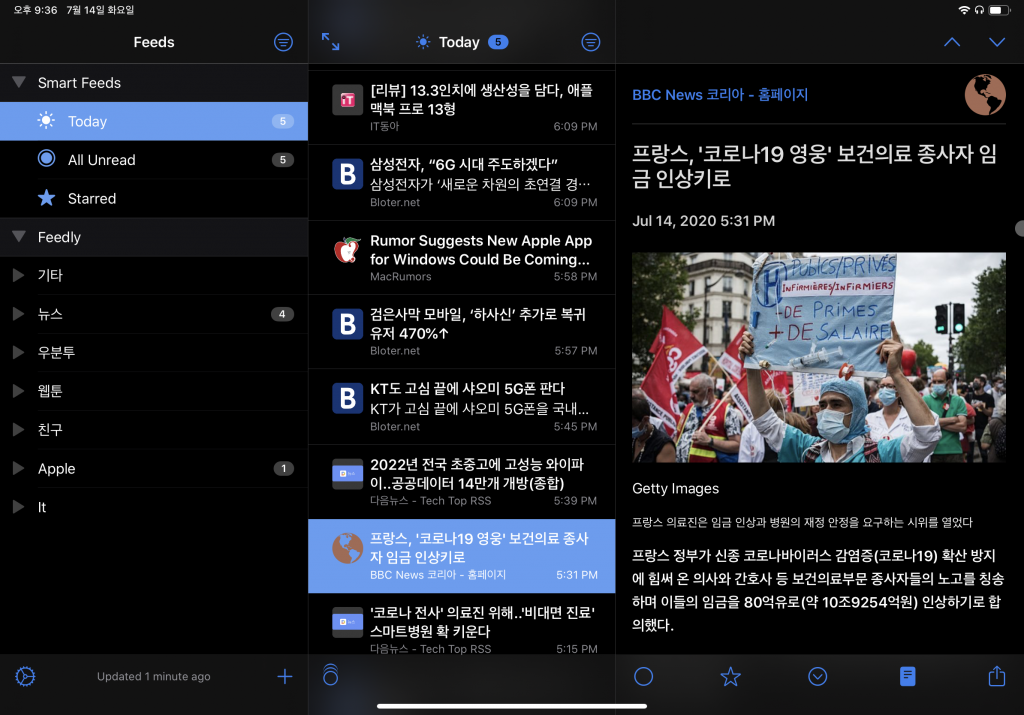Tap Updated 1 minute ago status text

pos(153,676)
